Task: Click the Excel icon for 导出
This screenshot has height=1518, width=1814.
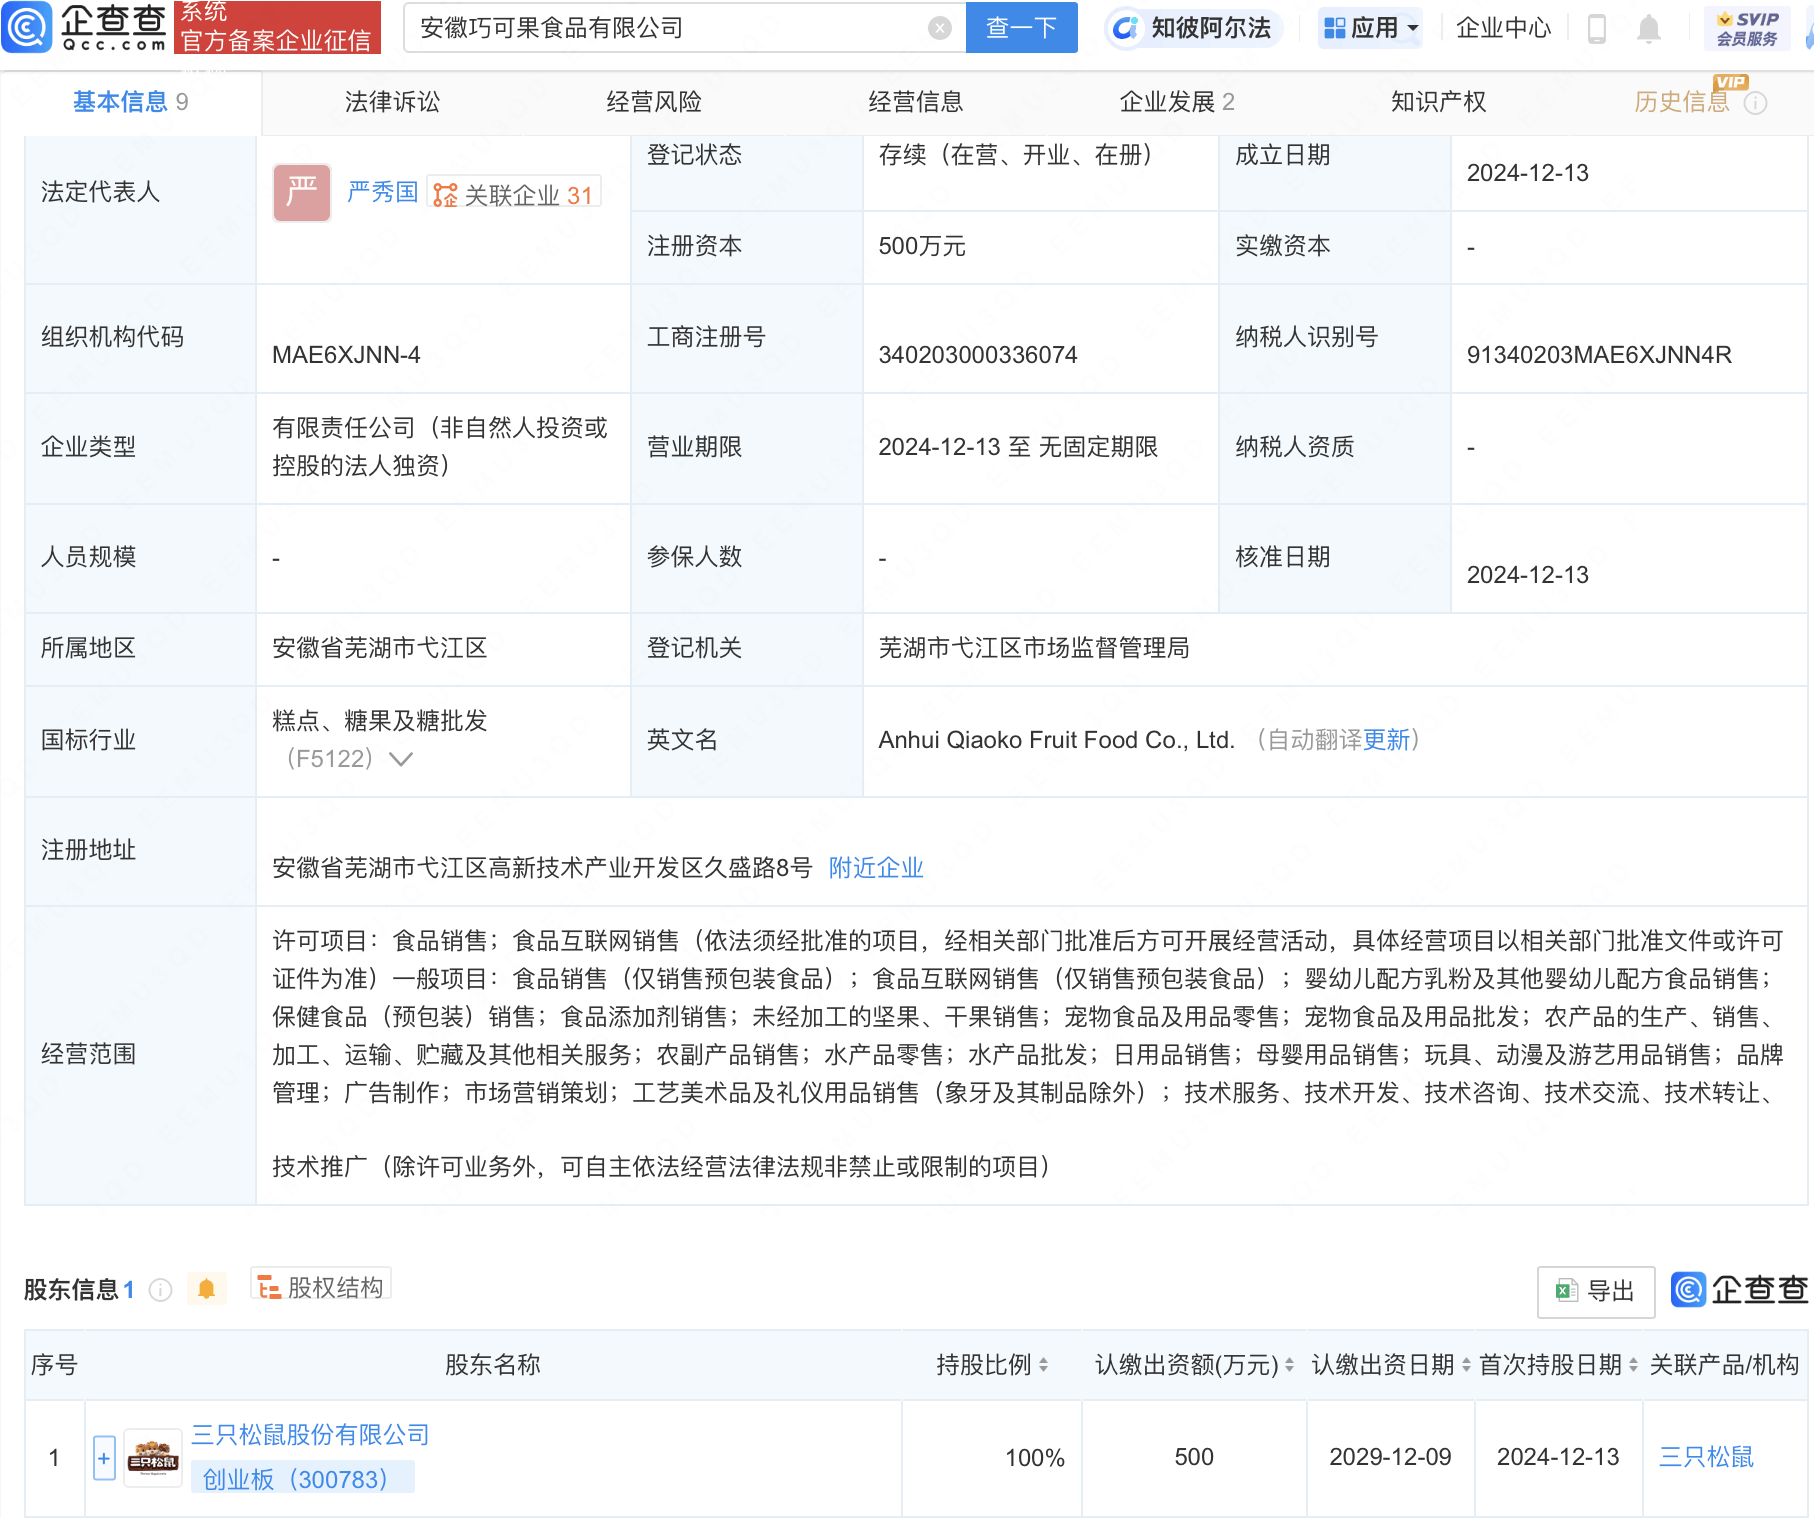Action: 1566,1291
